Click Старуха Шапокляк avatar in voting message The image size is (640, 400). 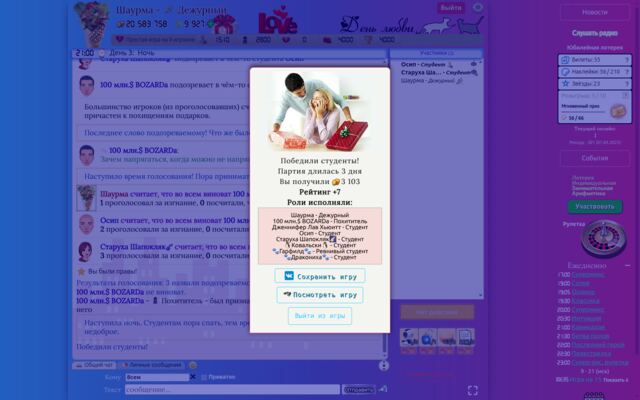click(85, 251)
